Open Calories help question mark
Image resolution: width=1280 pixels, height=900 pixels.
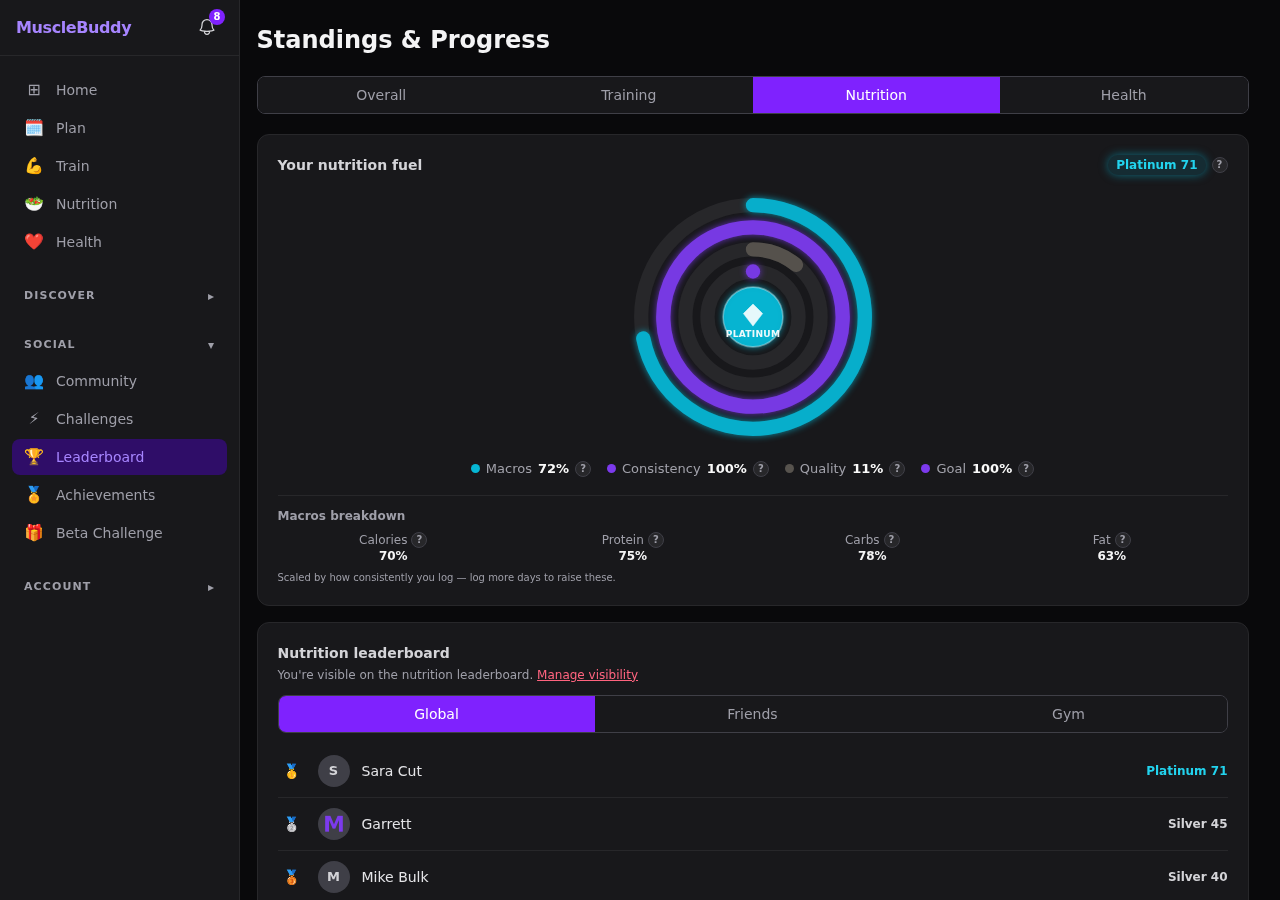(419, 540)
